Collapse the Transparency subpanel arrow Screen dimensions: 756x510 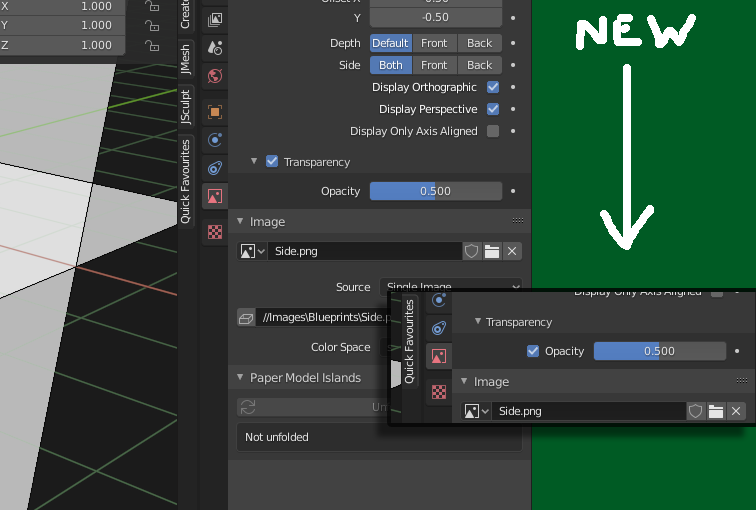tap(254, 161)
